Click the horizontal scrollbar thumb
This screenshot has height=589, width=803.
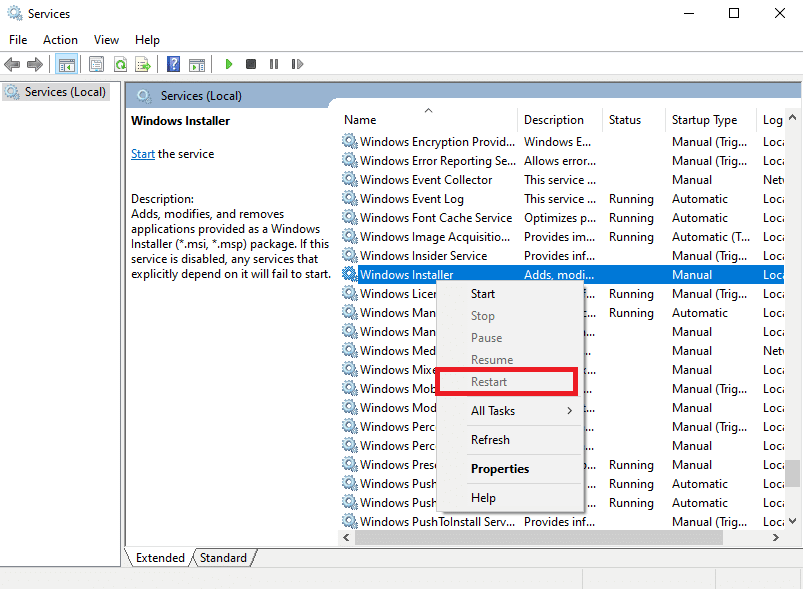tap(539, 537)
